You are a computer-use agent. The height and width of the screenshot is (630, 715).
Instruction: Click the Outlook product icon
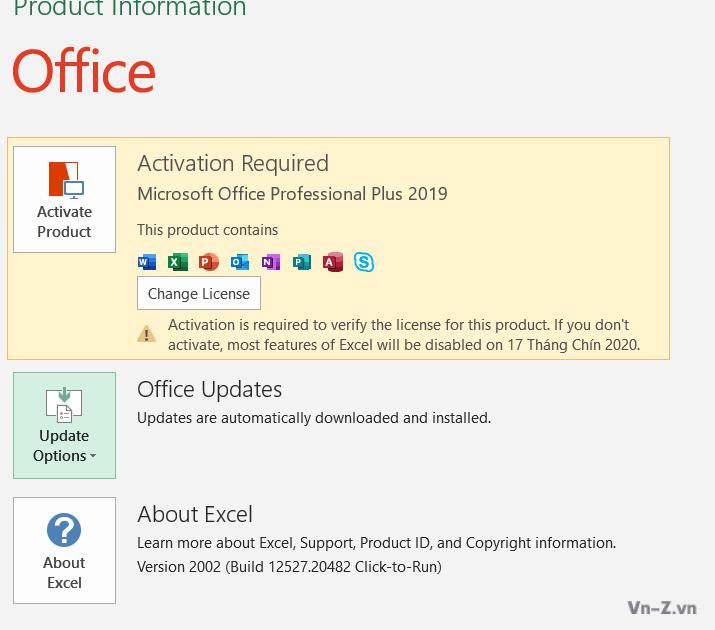[x=240, y=262]
